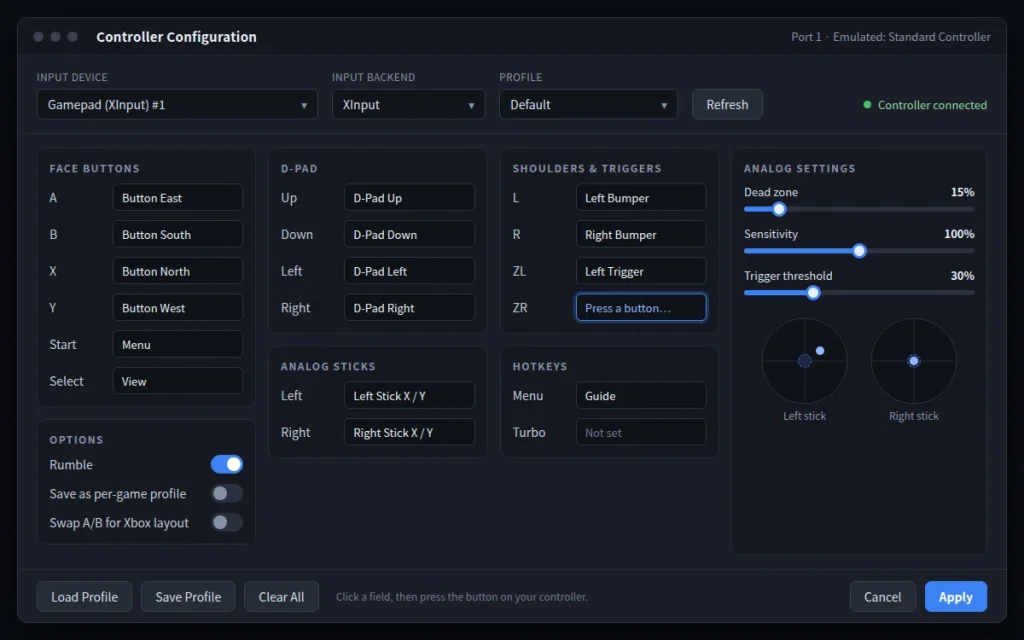Select the Start mapping field showing Menu
1024x640 pixels.
tap(178, 344)
